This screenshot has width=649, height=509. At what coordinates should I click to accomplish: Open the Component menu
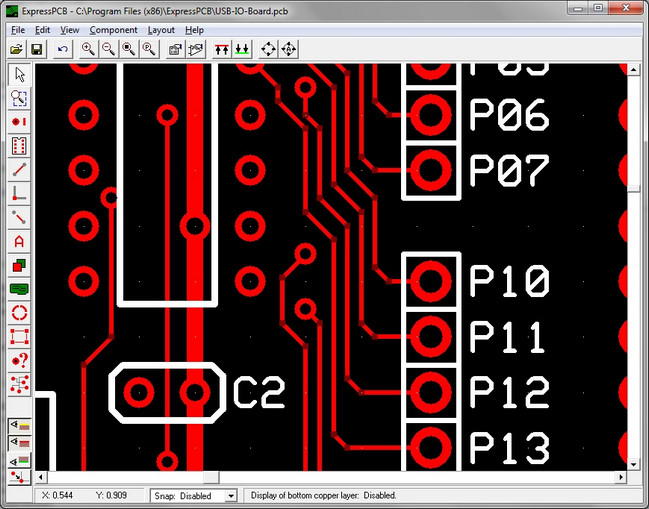point(113,30)
